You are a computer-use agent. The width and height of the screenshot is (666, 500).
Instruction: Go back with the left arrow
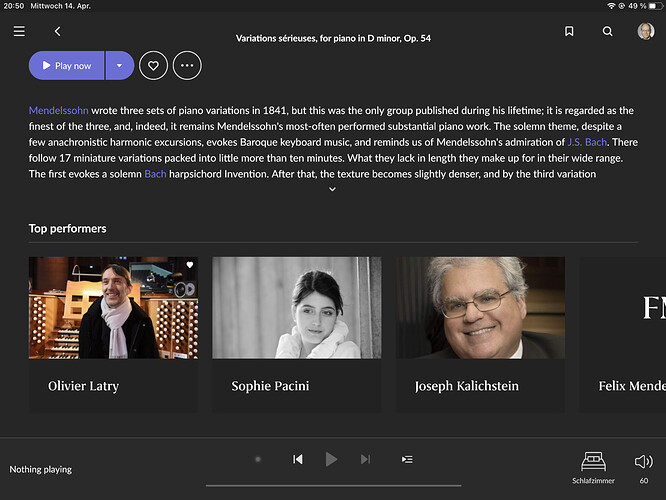tap(57, 31)
